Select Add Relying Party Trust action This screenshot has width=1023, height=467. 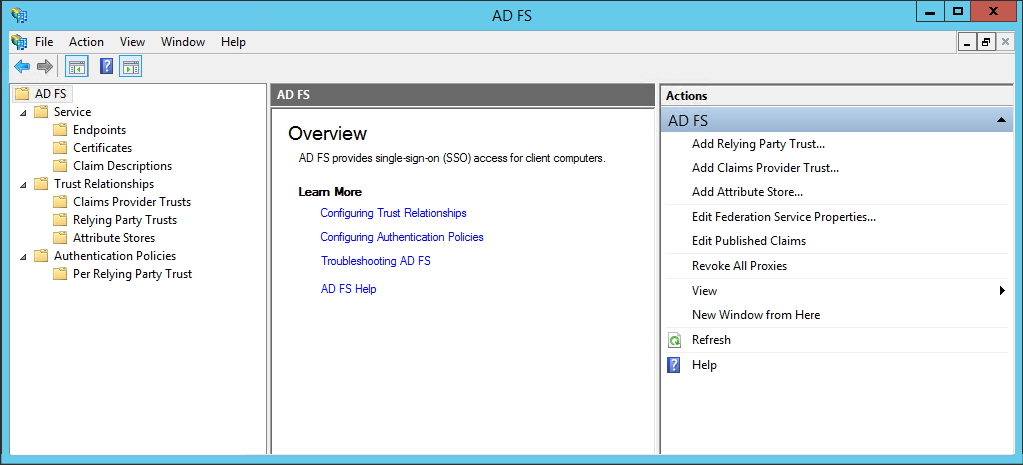click(x=759, y=144)
